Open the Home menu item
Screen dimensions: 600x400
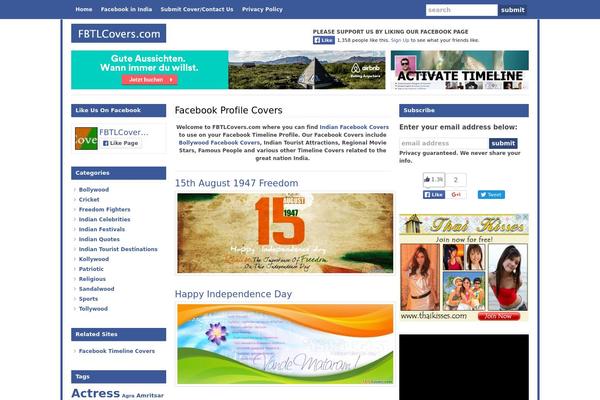pos(83,9)
